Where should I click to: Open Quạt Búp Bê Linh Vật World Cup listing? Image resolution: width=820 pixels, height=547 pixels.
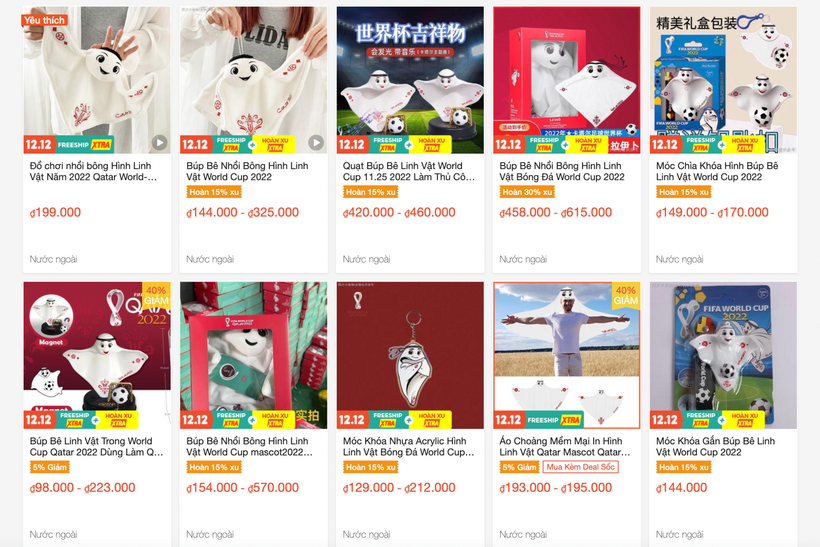coord(408,172)
